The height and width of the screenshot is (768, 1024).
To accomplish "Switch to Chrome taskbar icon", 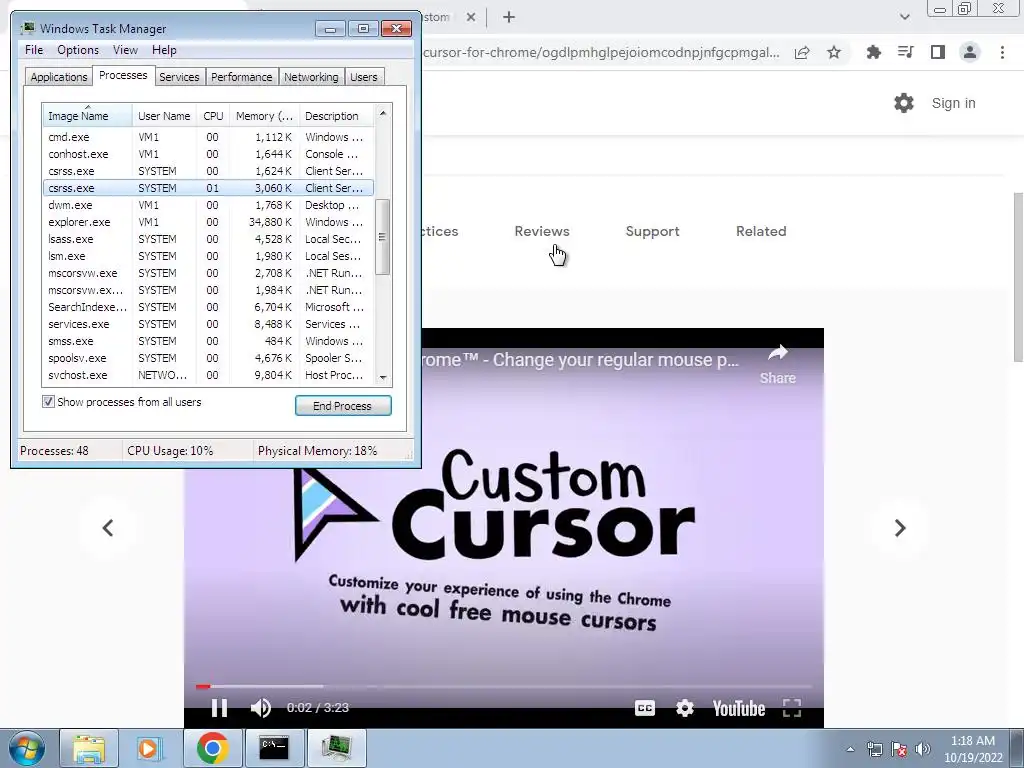I will click(212, 748).
